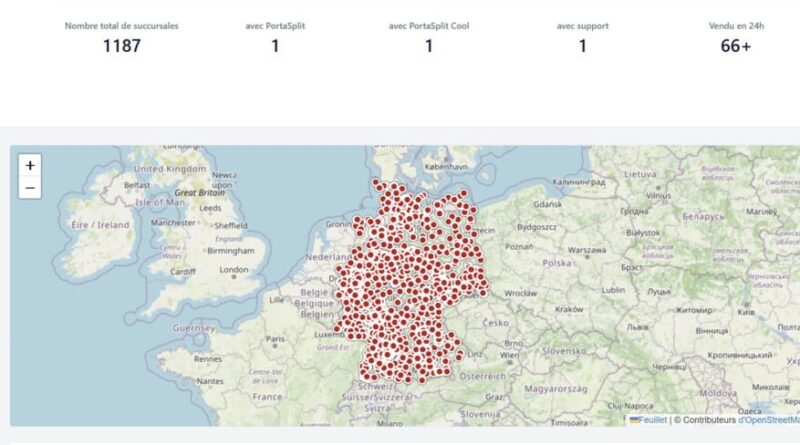
Task: Zoom in on the map with plus button
Action: 30,165
